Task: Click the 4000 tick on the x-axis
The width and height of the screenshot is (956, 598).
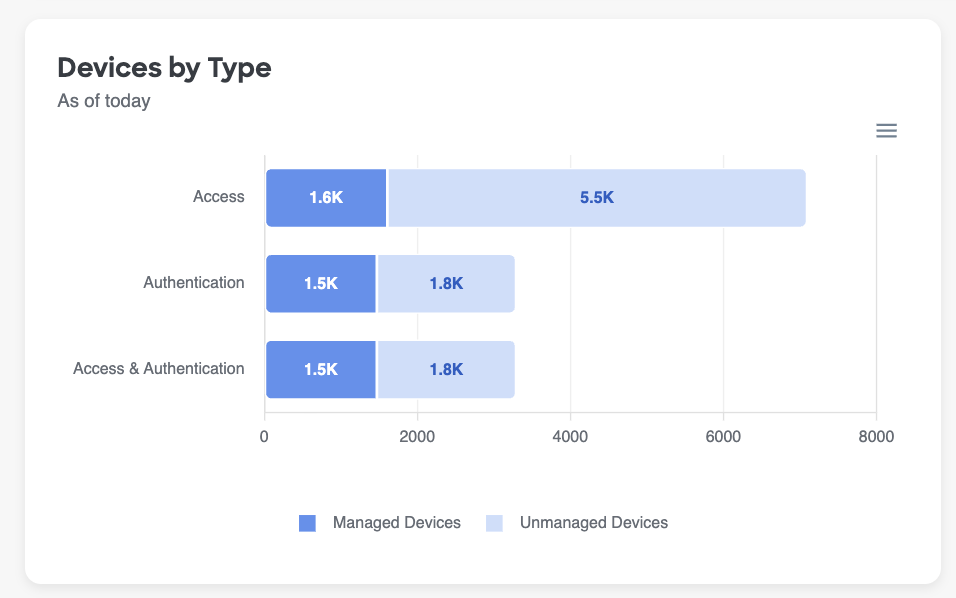Action: tap(570, 437)
